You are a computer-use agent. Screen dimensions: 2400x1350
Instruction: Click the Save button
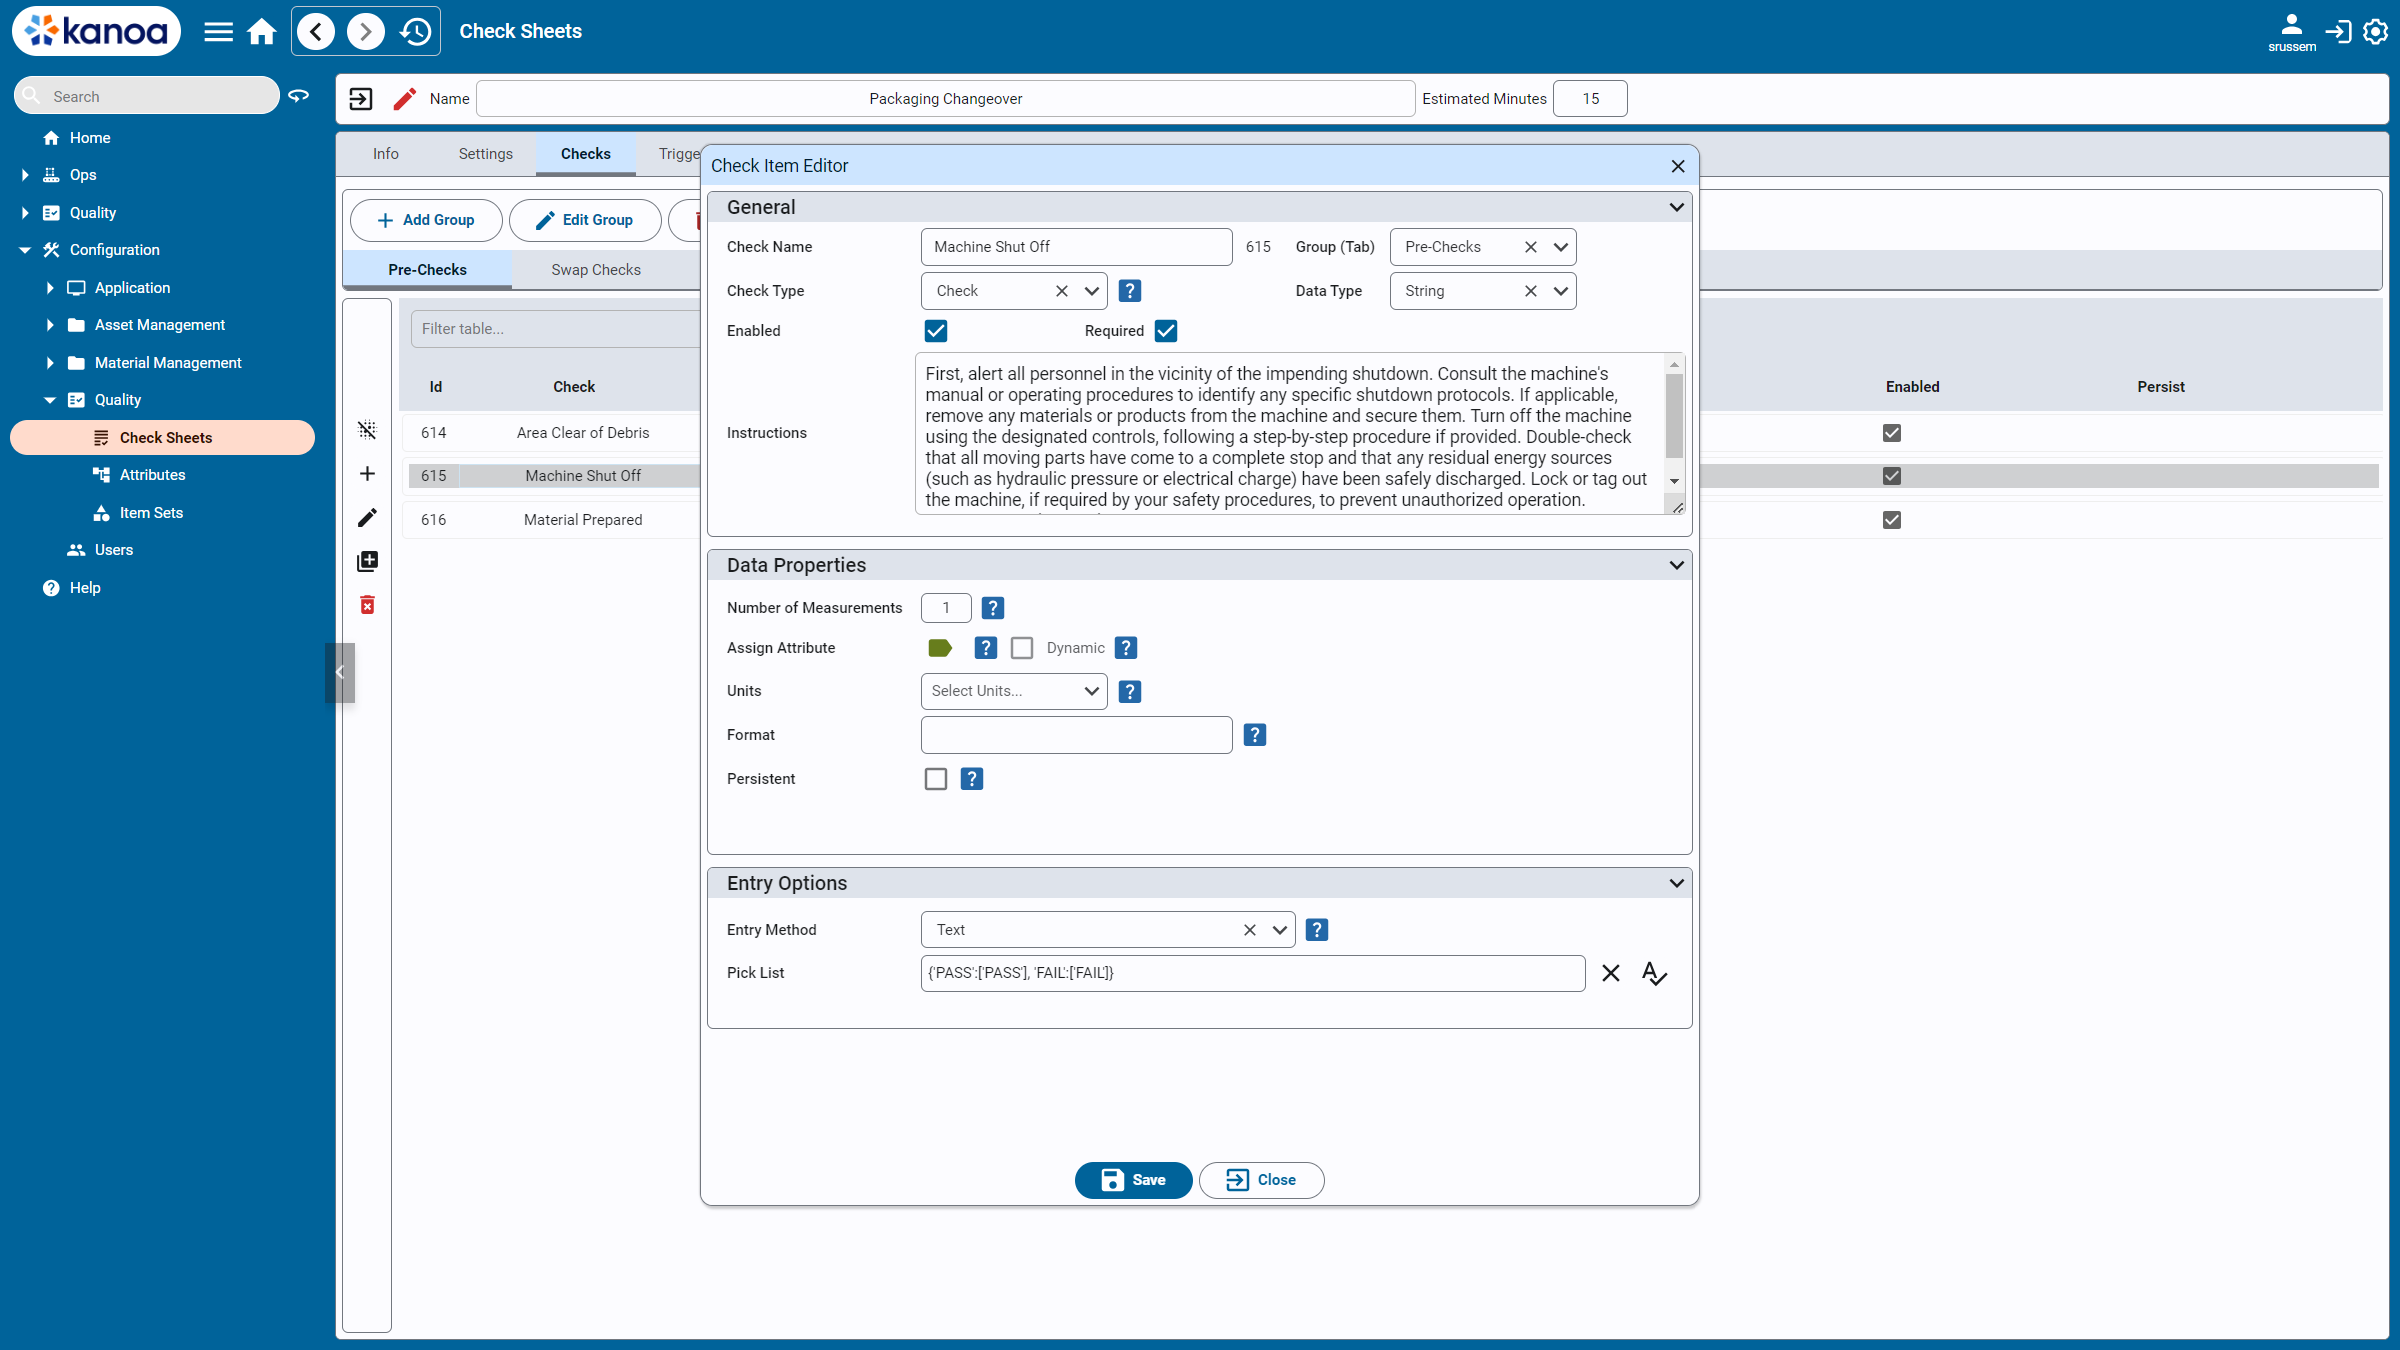tap(1134, 1179)
